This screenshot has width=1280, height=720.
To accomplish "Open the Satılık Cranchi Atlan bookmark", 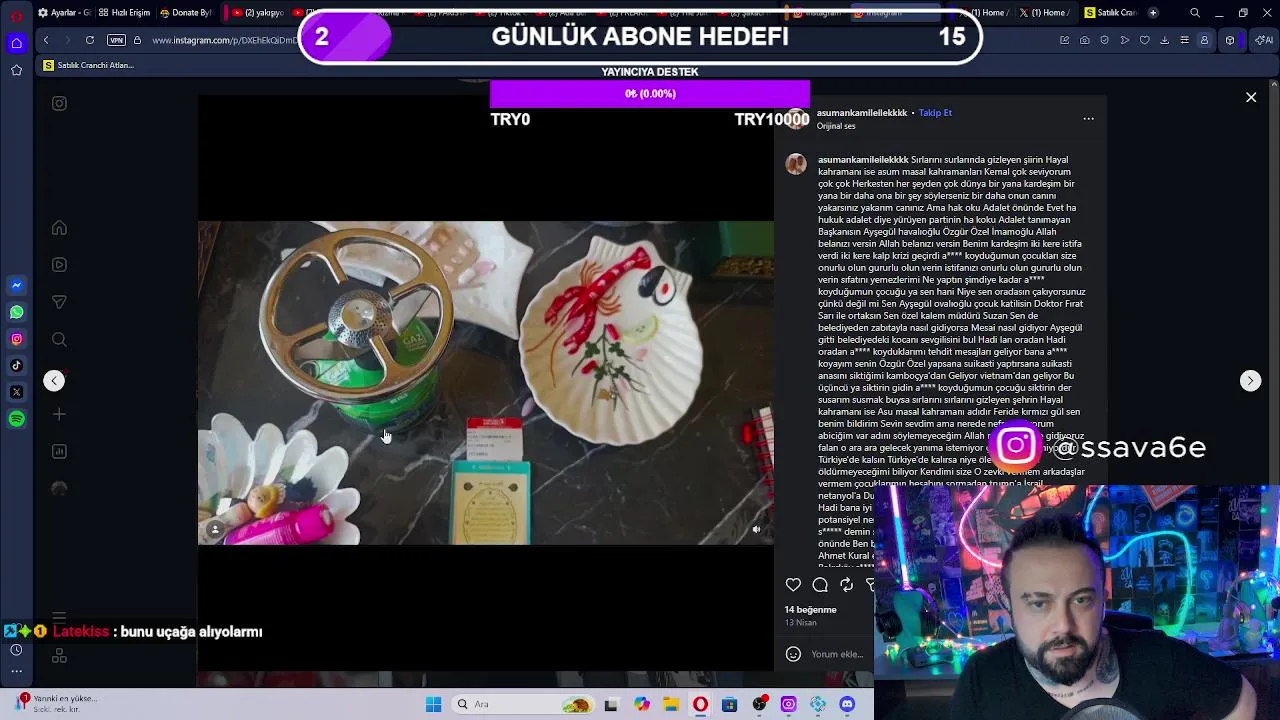I will [88, 65].
